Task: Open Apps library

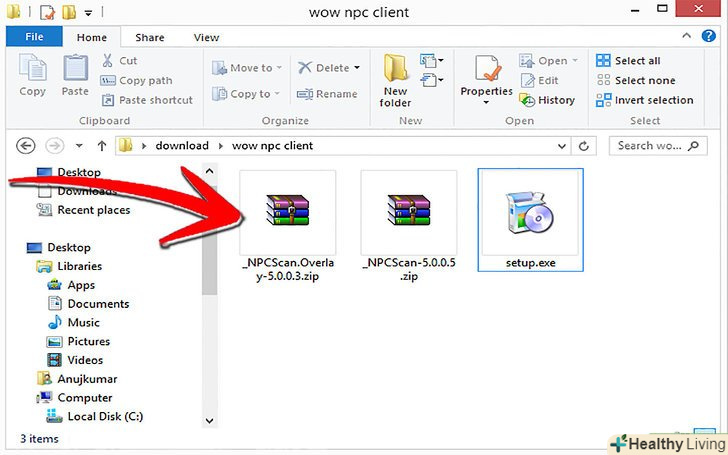Action: click(71, 285)
